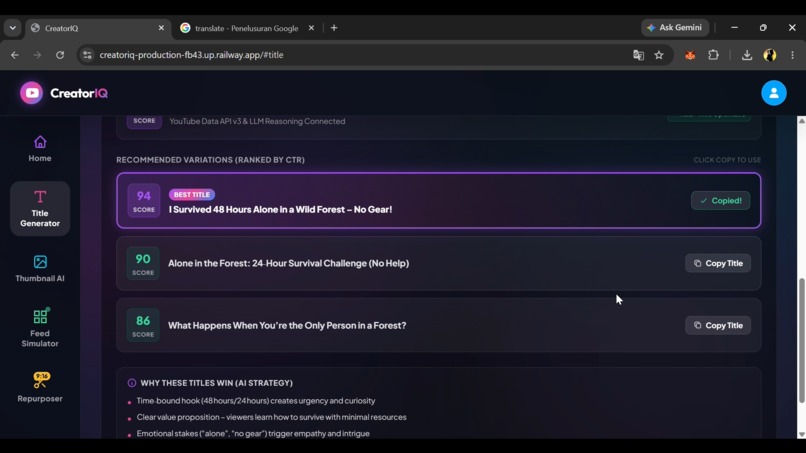
Task: Click the 'Time-bound hook' bullet point
Action: (x=256, y=401)
